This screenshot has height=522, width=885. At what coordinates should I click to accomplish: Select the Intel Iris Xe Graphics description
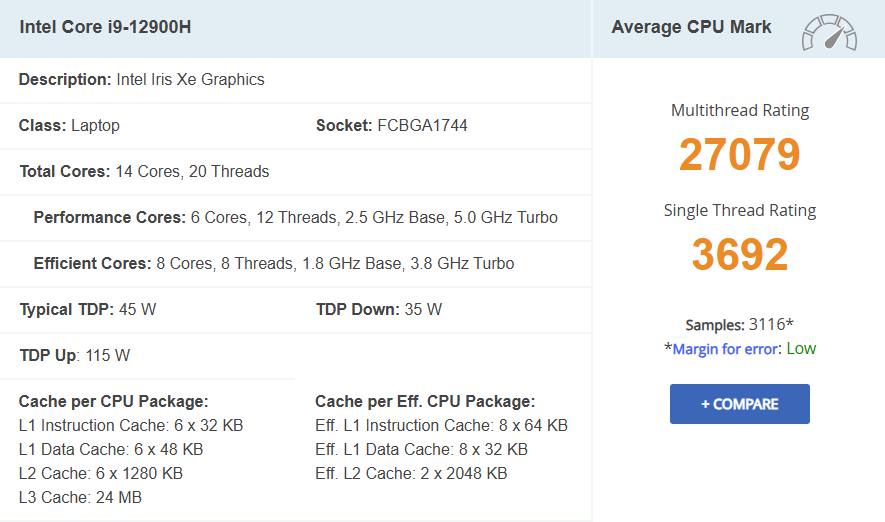coord(190,80)
